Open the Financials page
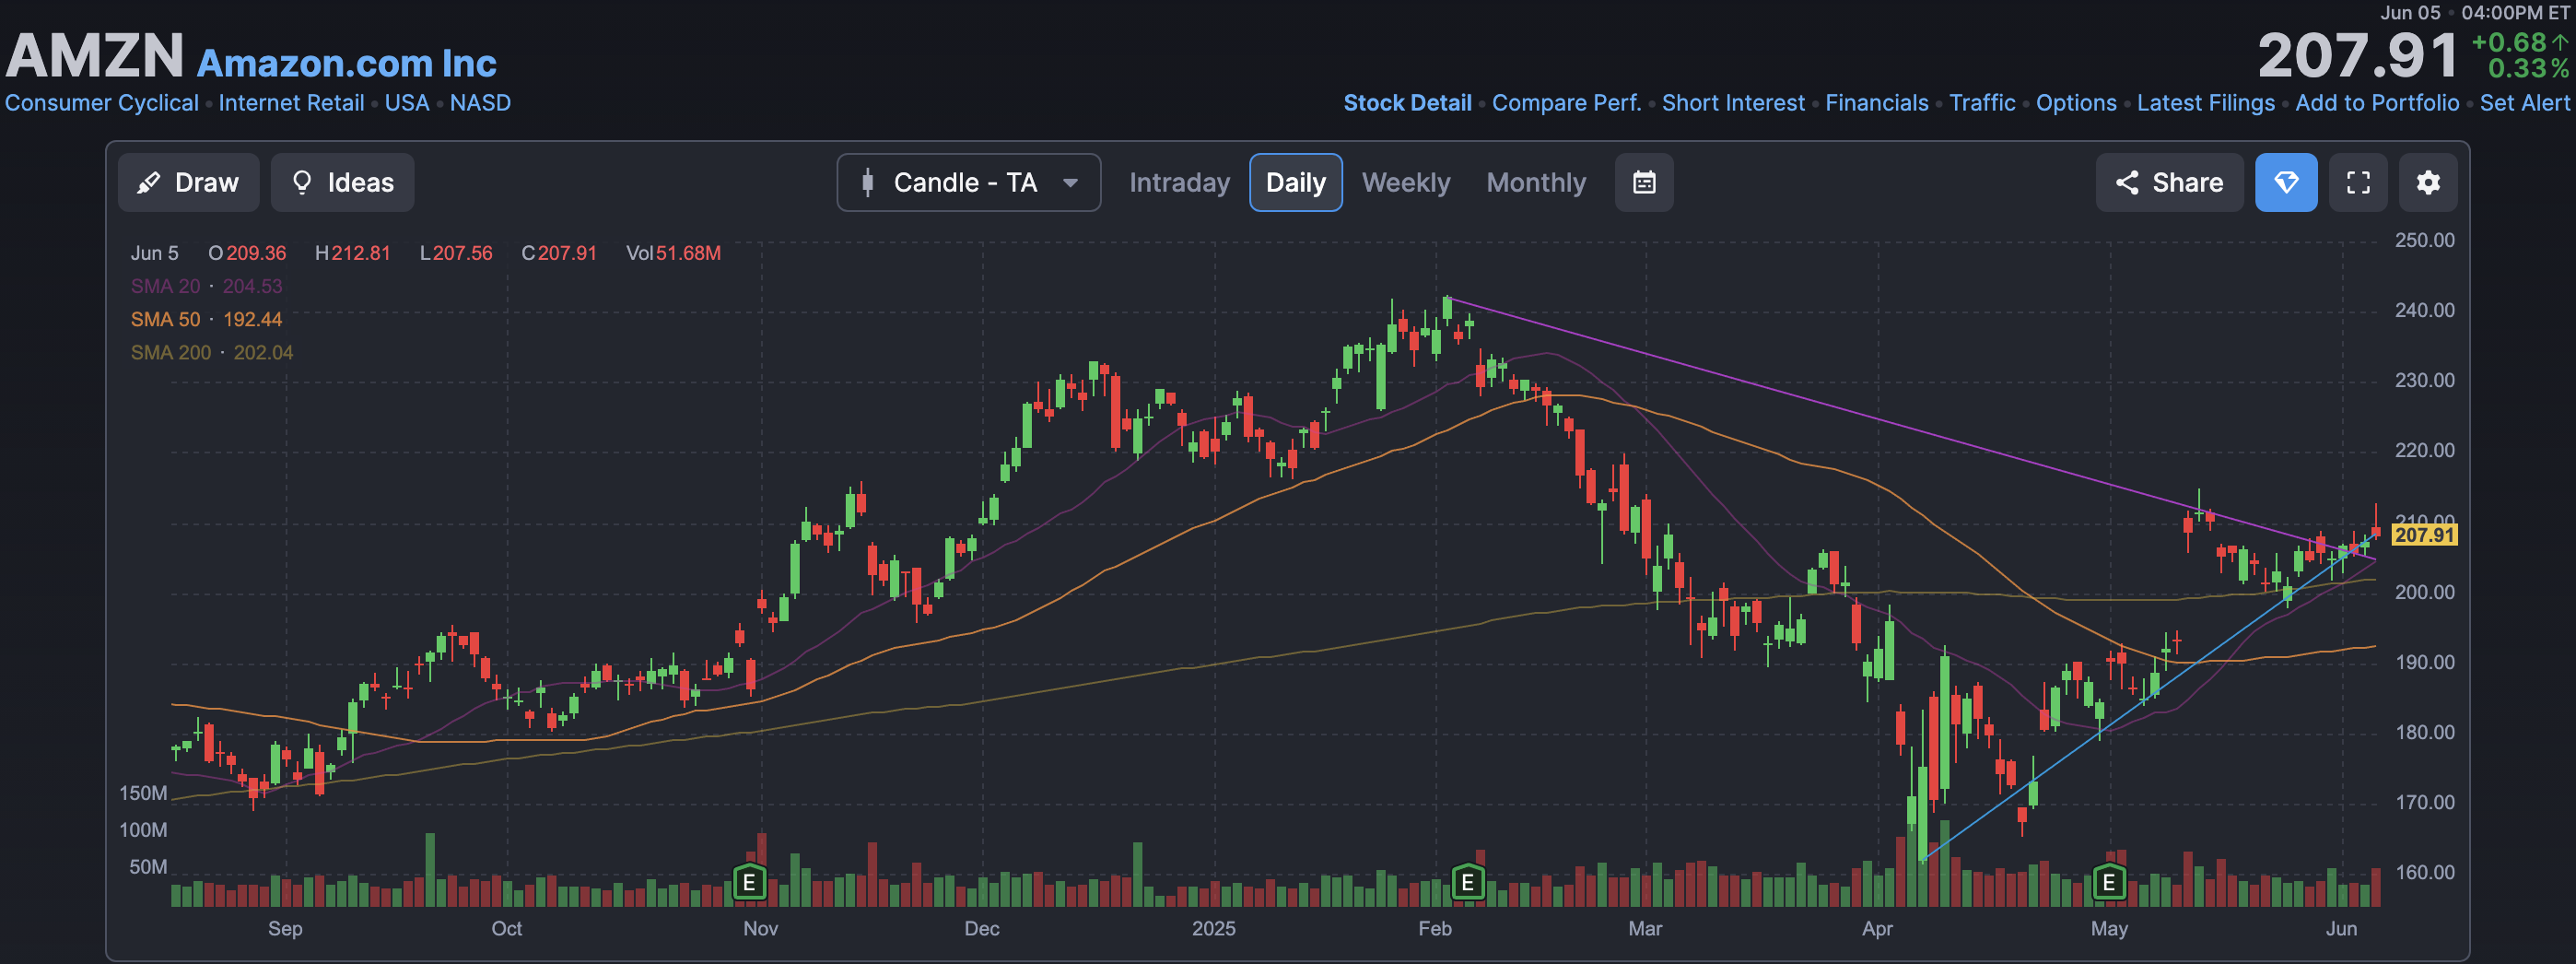This screenshot has height=964, width=2576. [1876, 103]
